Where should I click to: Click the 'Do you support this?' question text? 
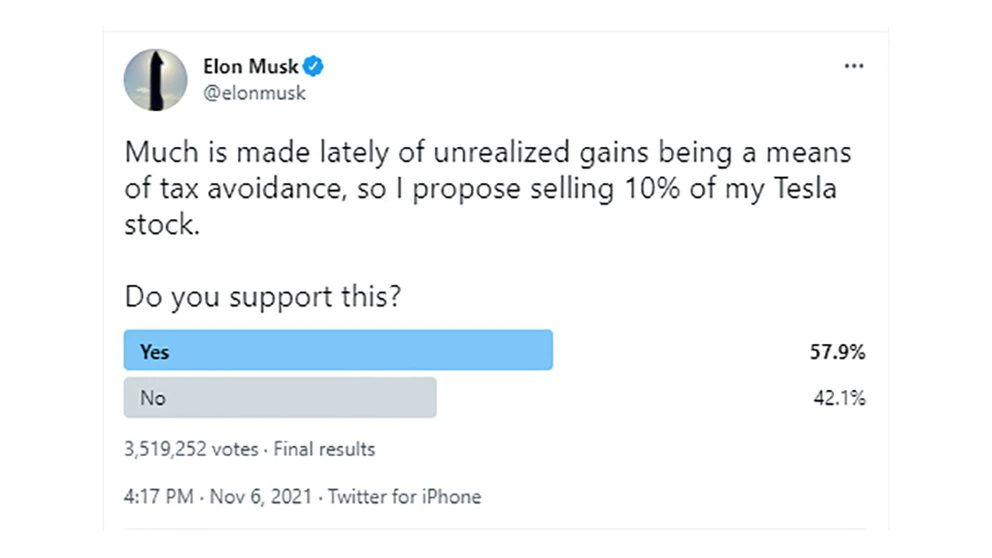click(262, 297)
